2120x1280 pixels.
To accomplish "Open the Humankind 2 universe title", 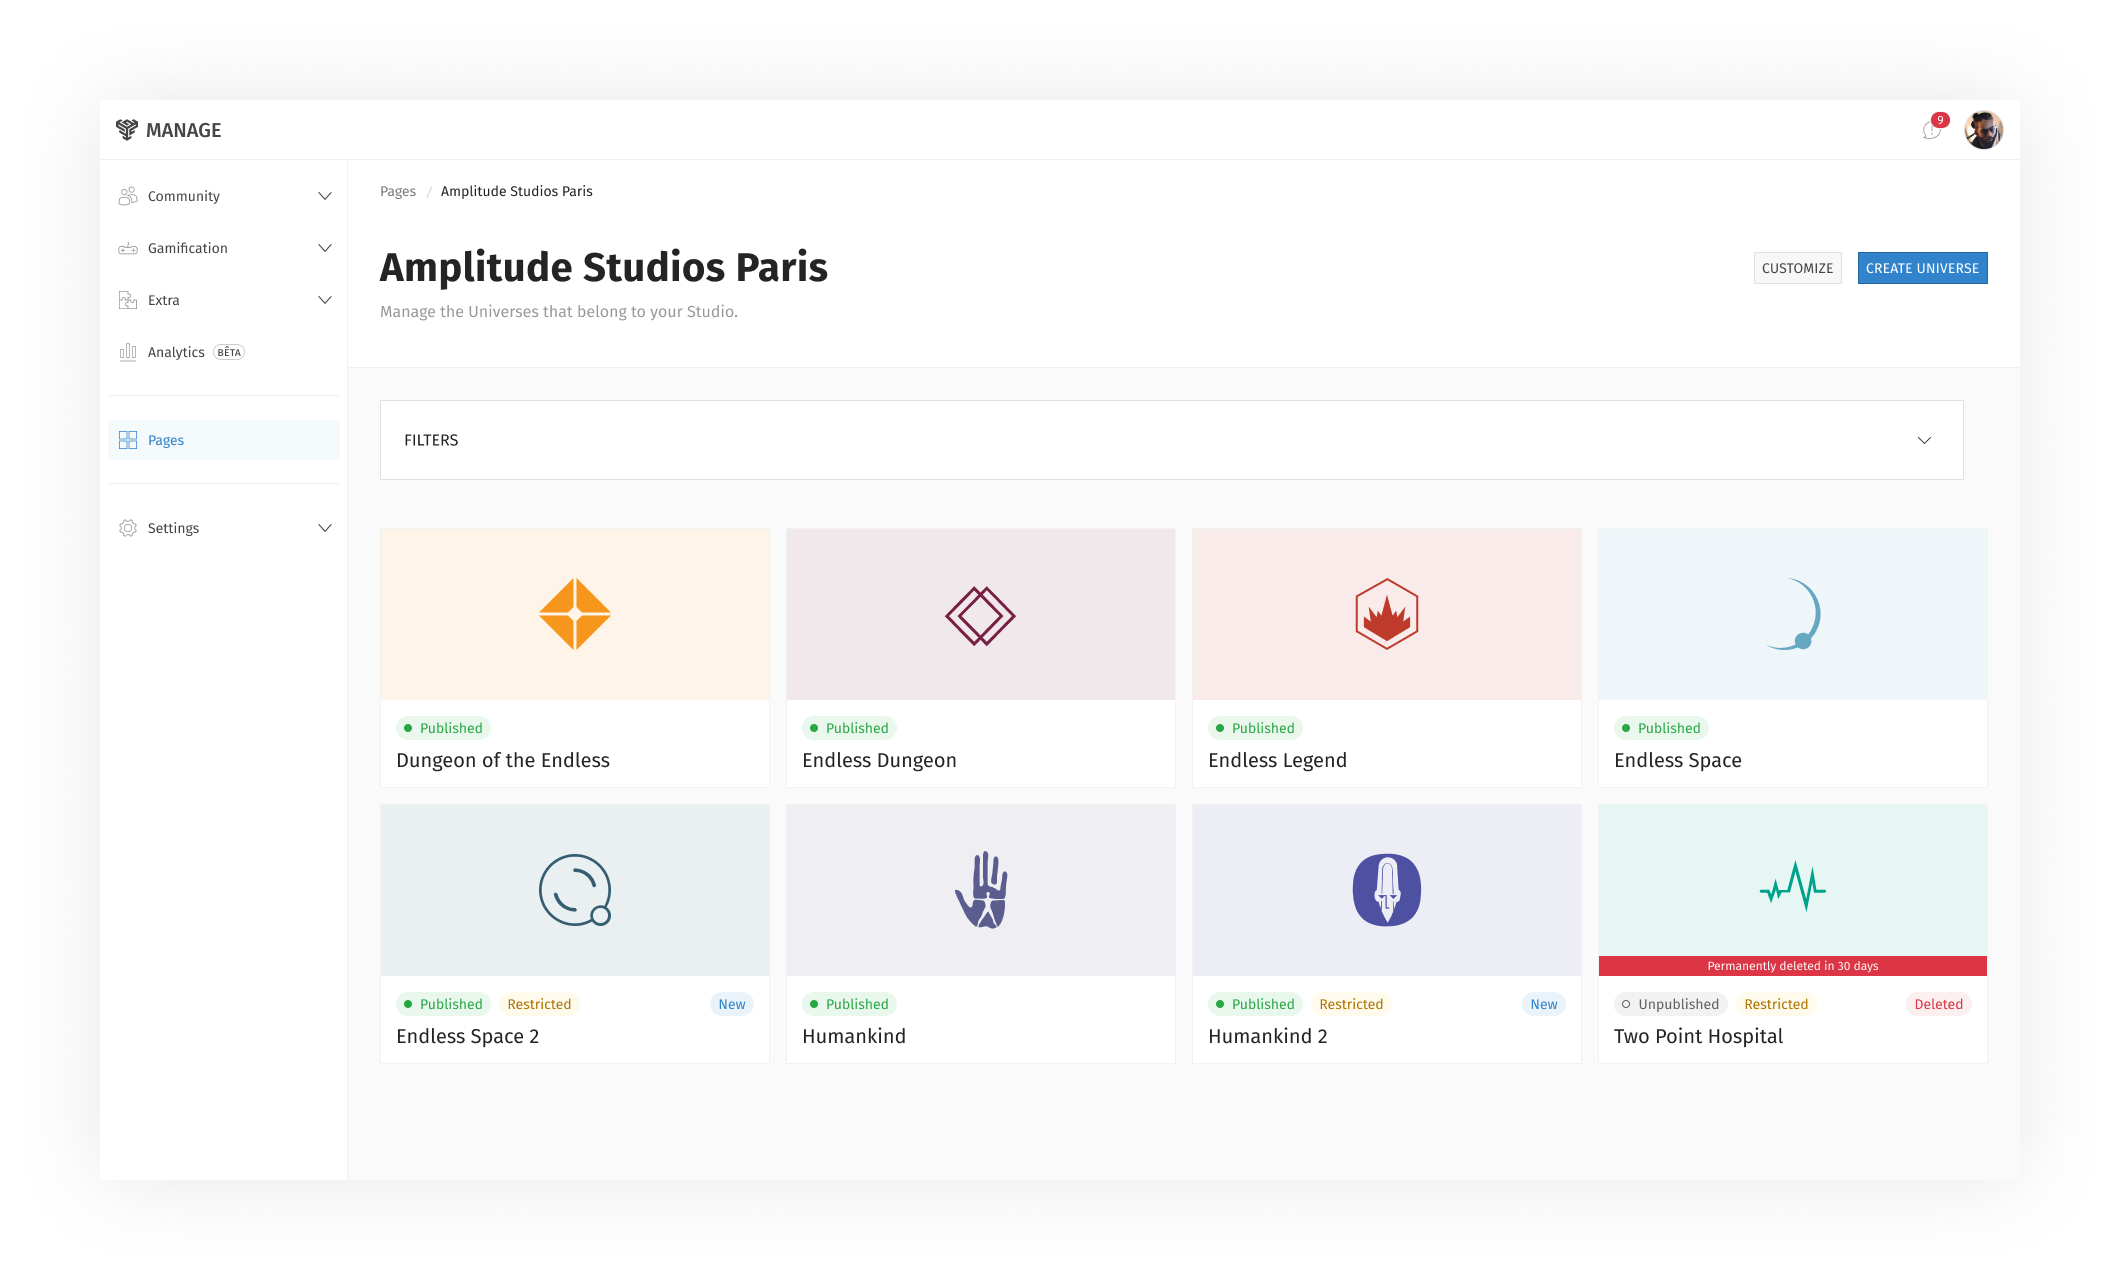I will pos(1268,1036).
